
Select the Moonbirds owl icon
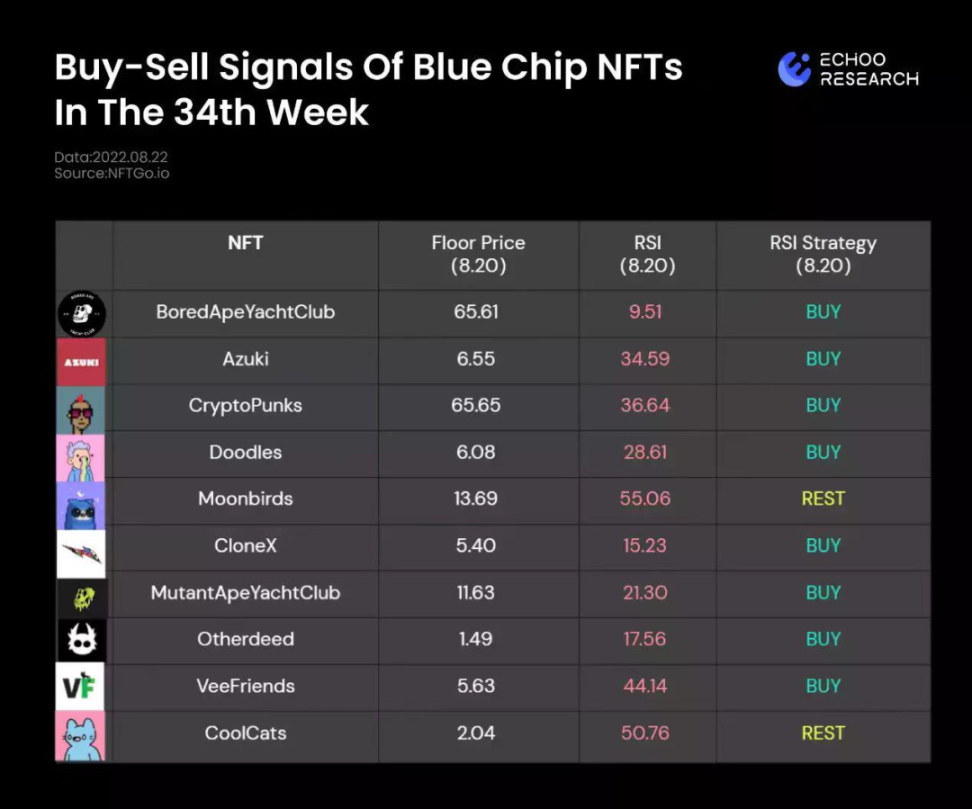(x=81, y=501)
